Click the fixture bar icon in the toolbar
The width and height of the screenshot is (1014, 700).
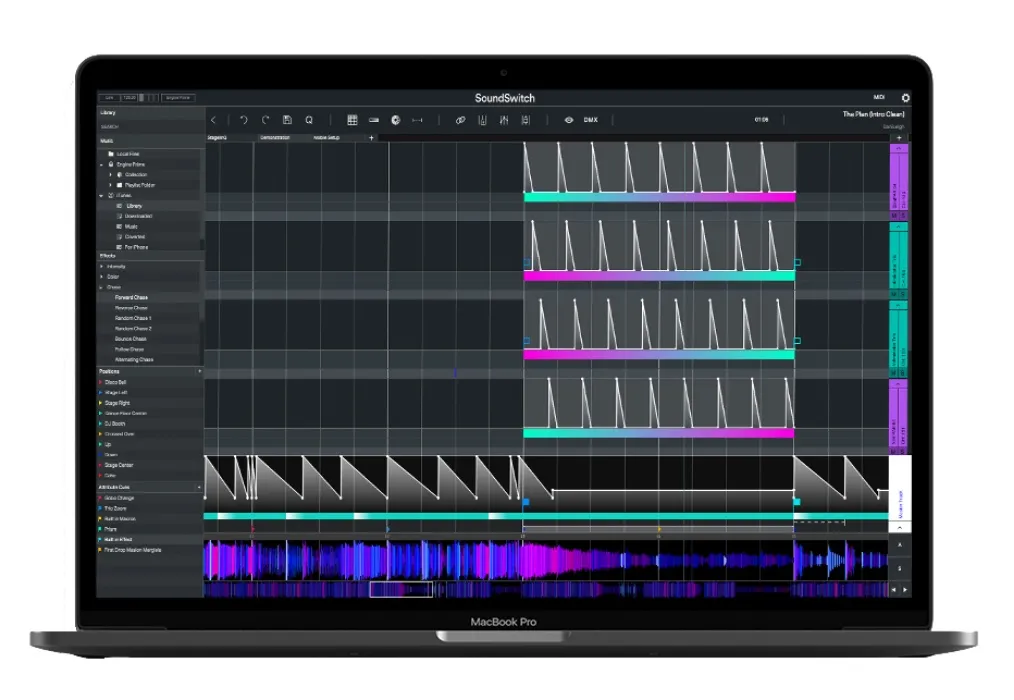coord(374,120)
